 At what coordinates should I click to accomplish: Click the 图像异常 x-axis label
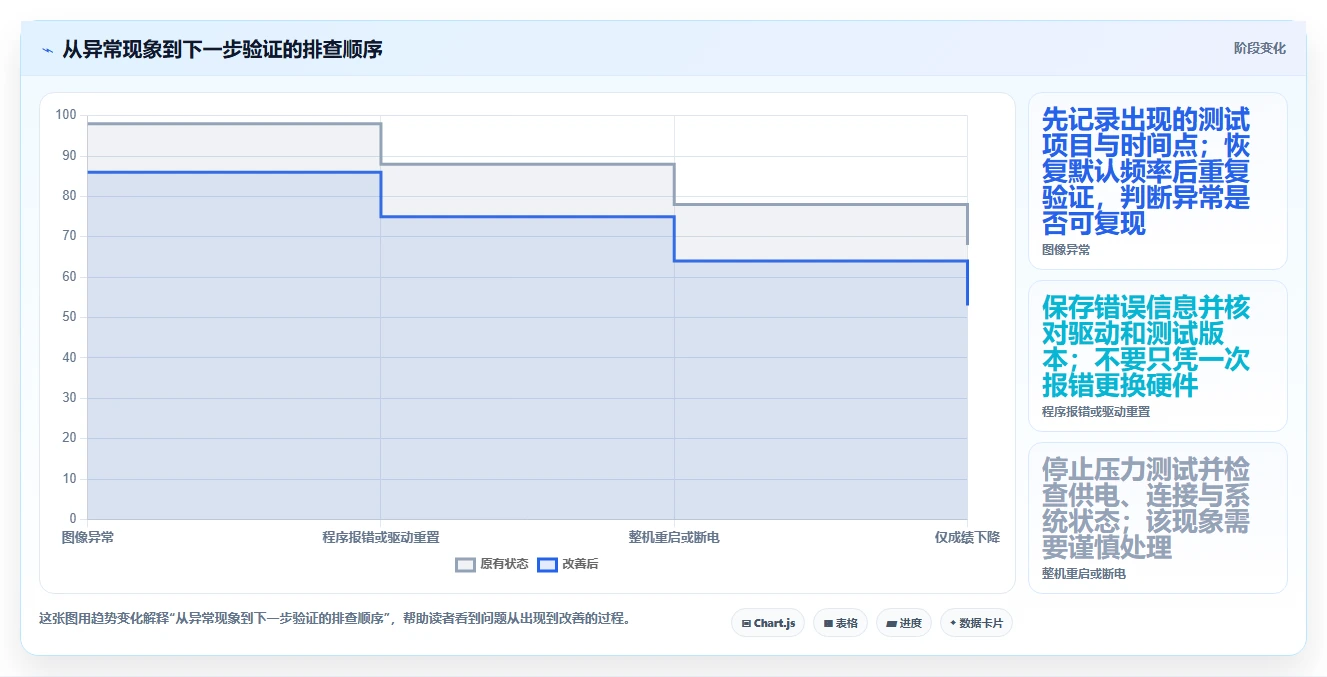coord(88,537)
